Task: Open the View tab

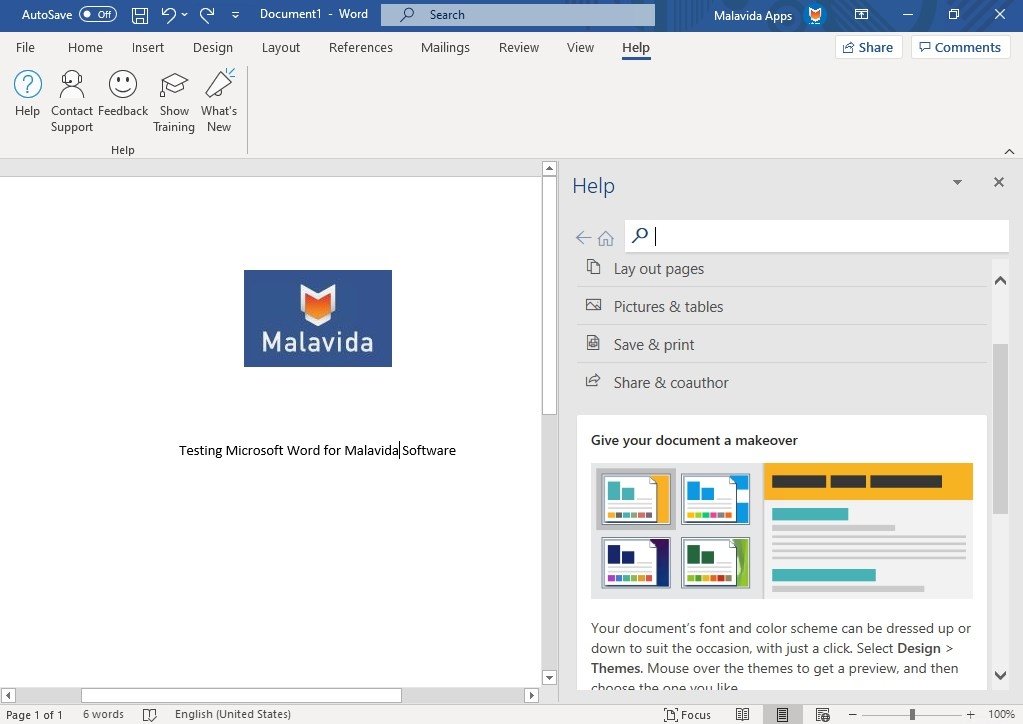Action: click(x=580, y=48)
